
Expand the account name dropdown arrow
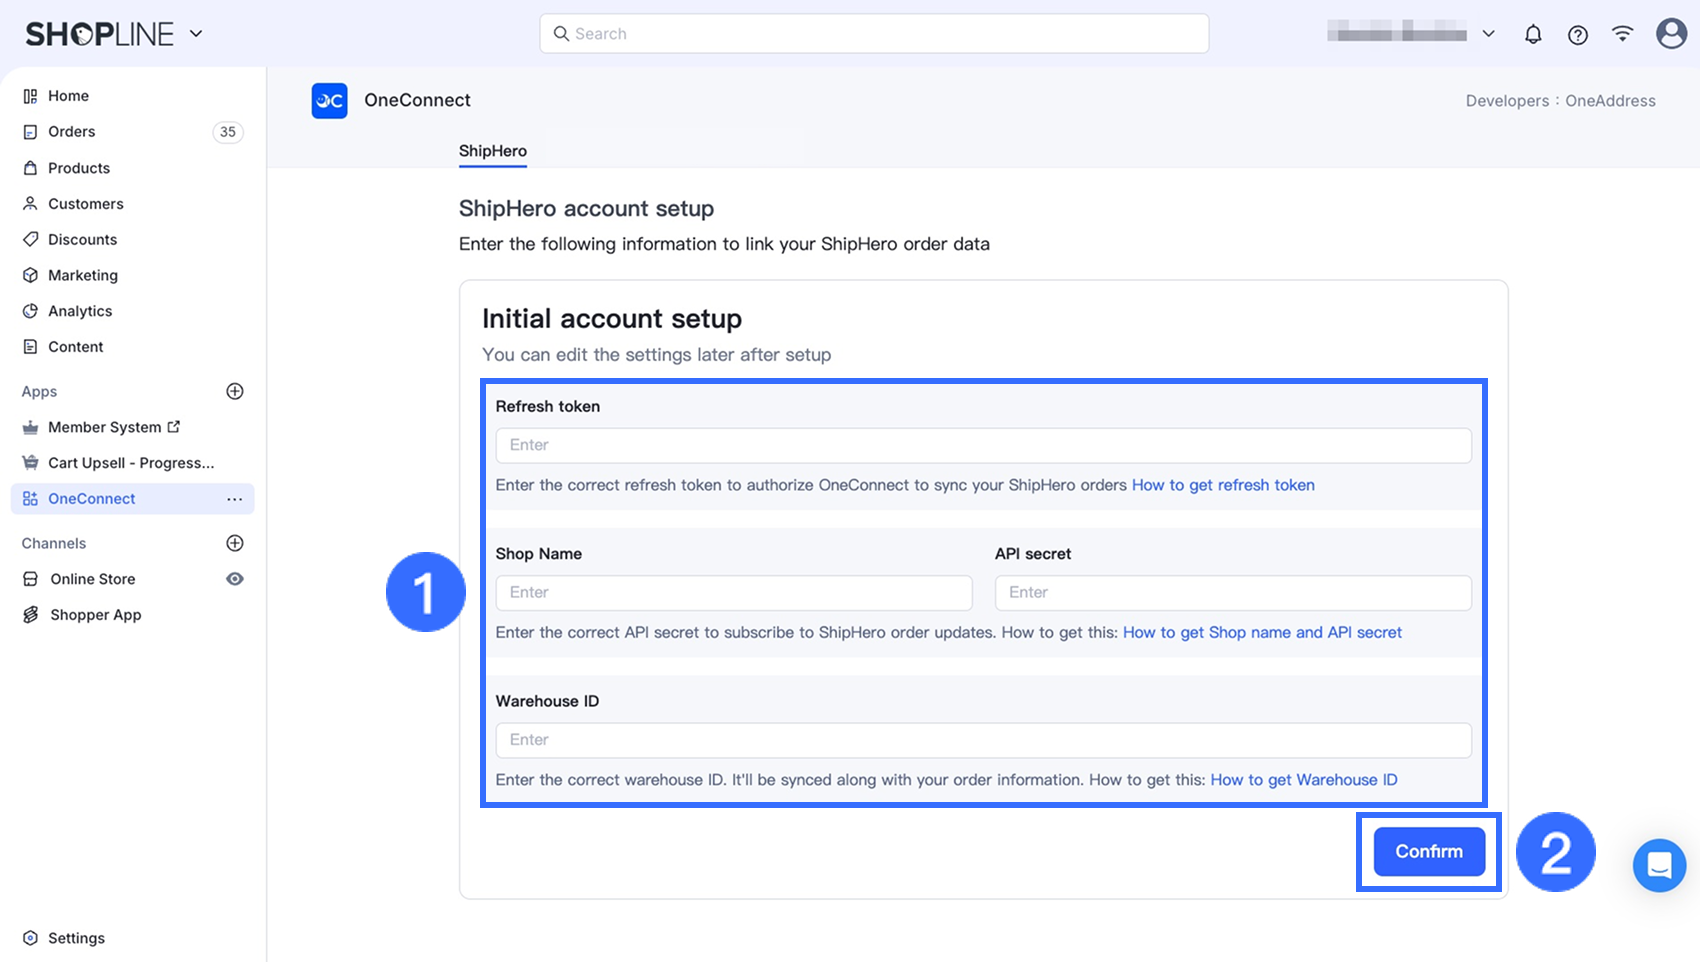pos(1488,34)
